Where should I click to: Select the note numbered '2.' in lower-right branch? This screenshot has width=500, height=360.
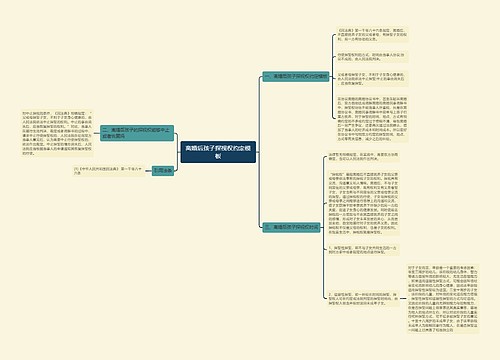[363, 299]
